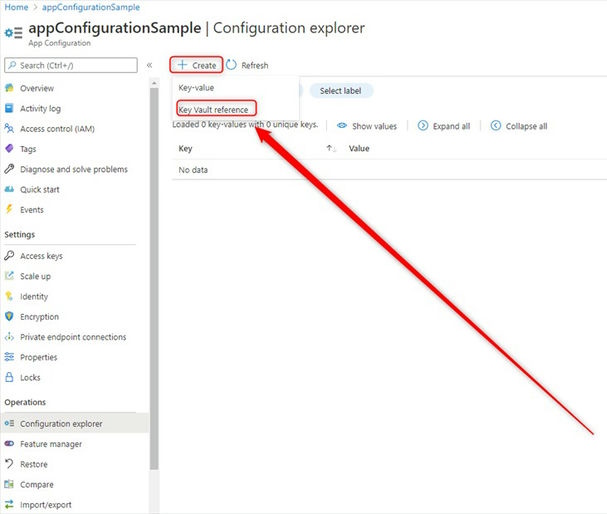Click the Access keys key icon
This screenshot has height=514, width=607.
click(9, 255)
